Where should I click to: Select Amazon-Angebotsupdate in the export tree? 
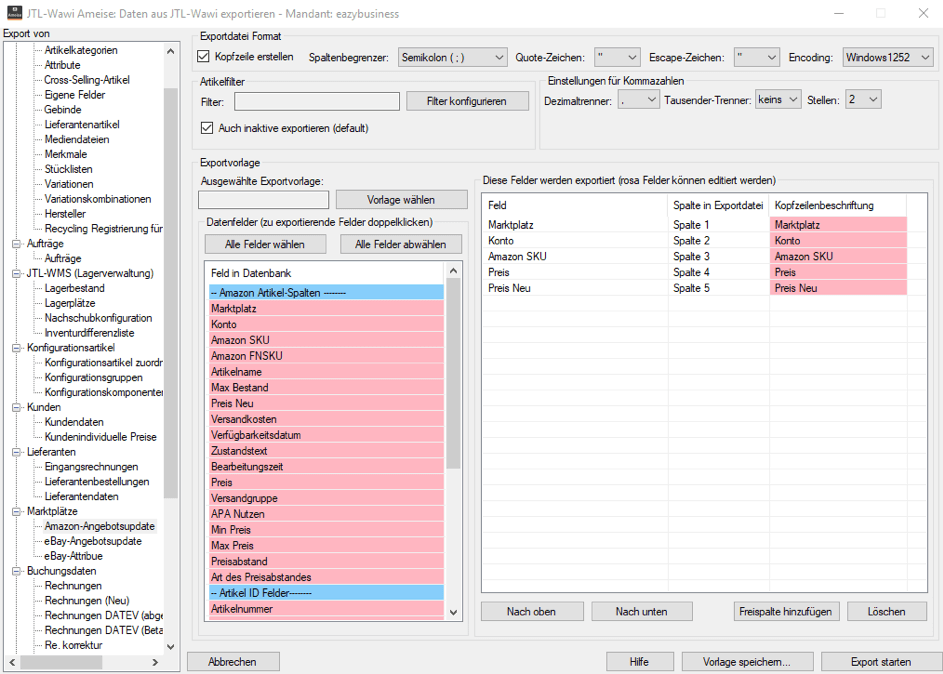(x=99, y=526)
